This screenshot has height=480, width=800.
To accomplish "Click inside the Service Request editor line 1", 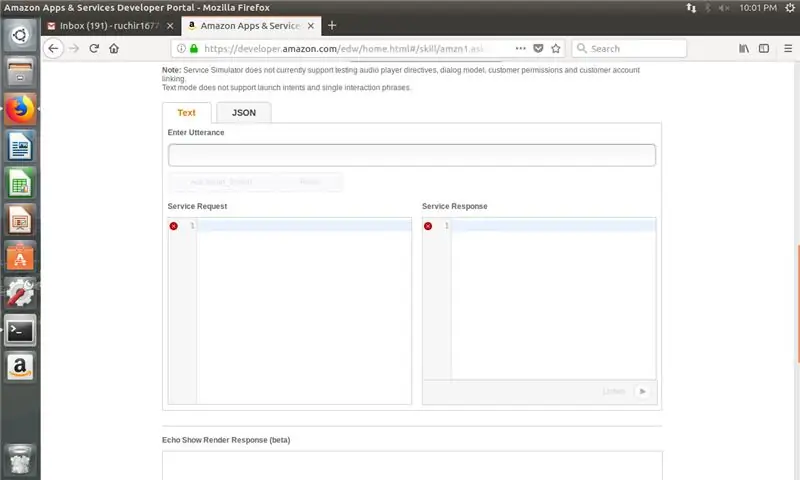I will (304, 225).
